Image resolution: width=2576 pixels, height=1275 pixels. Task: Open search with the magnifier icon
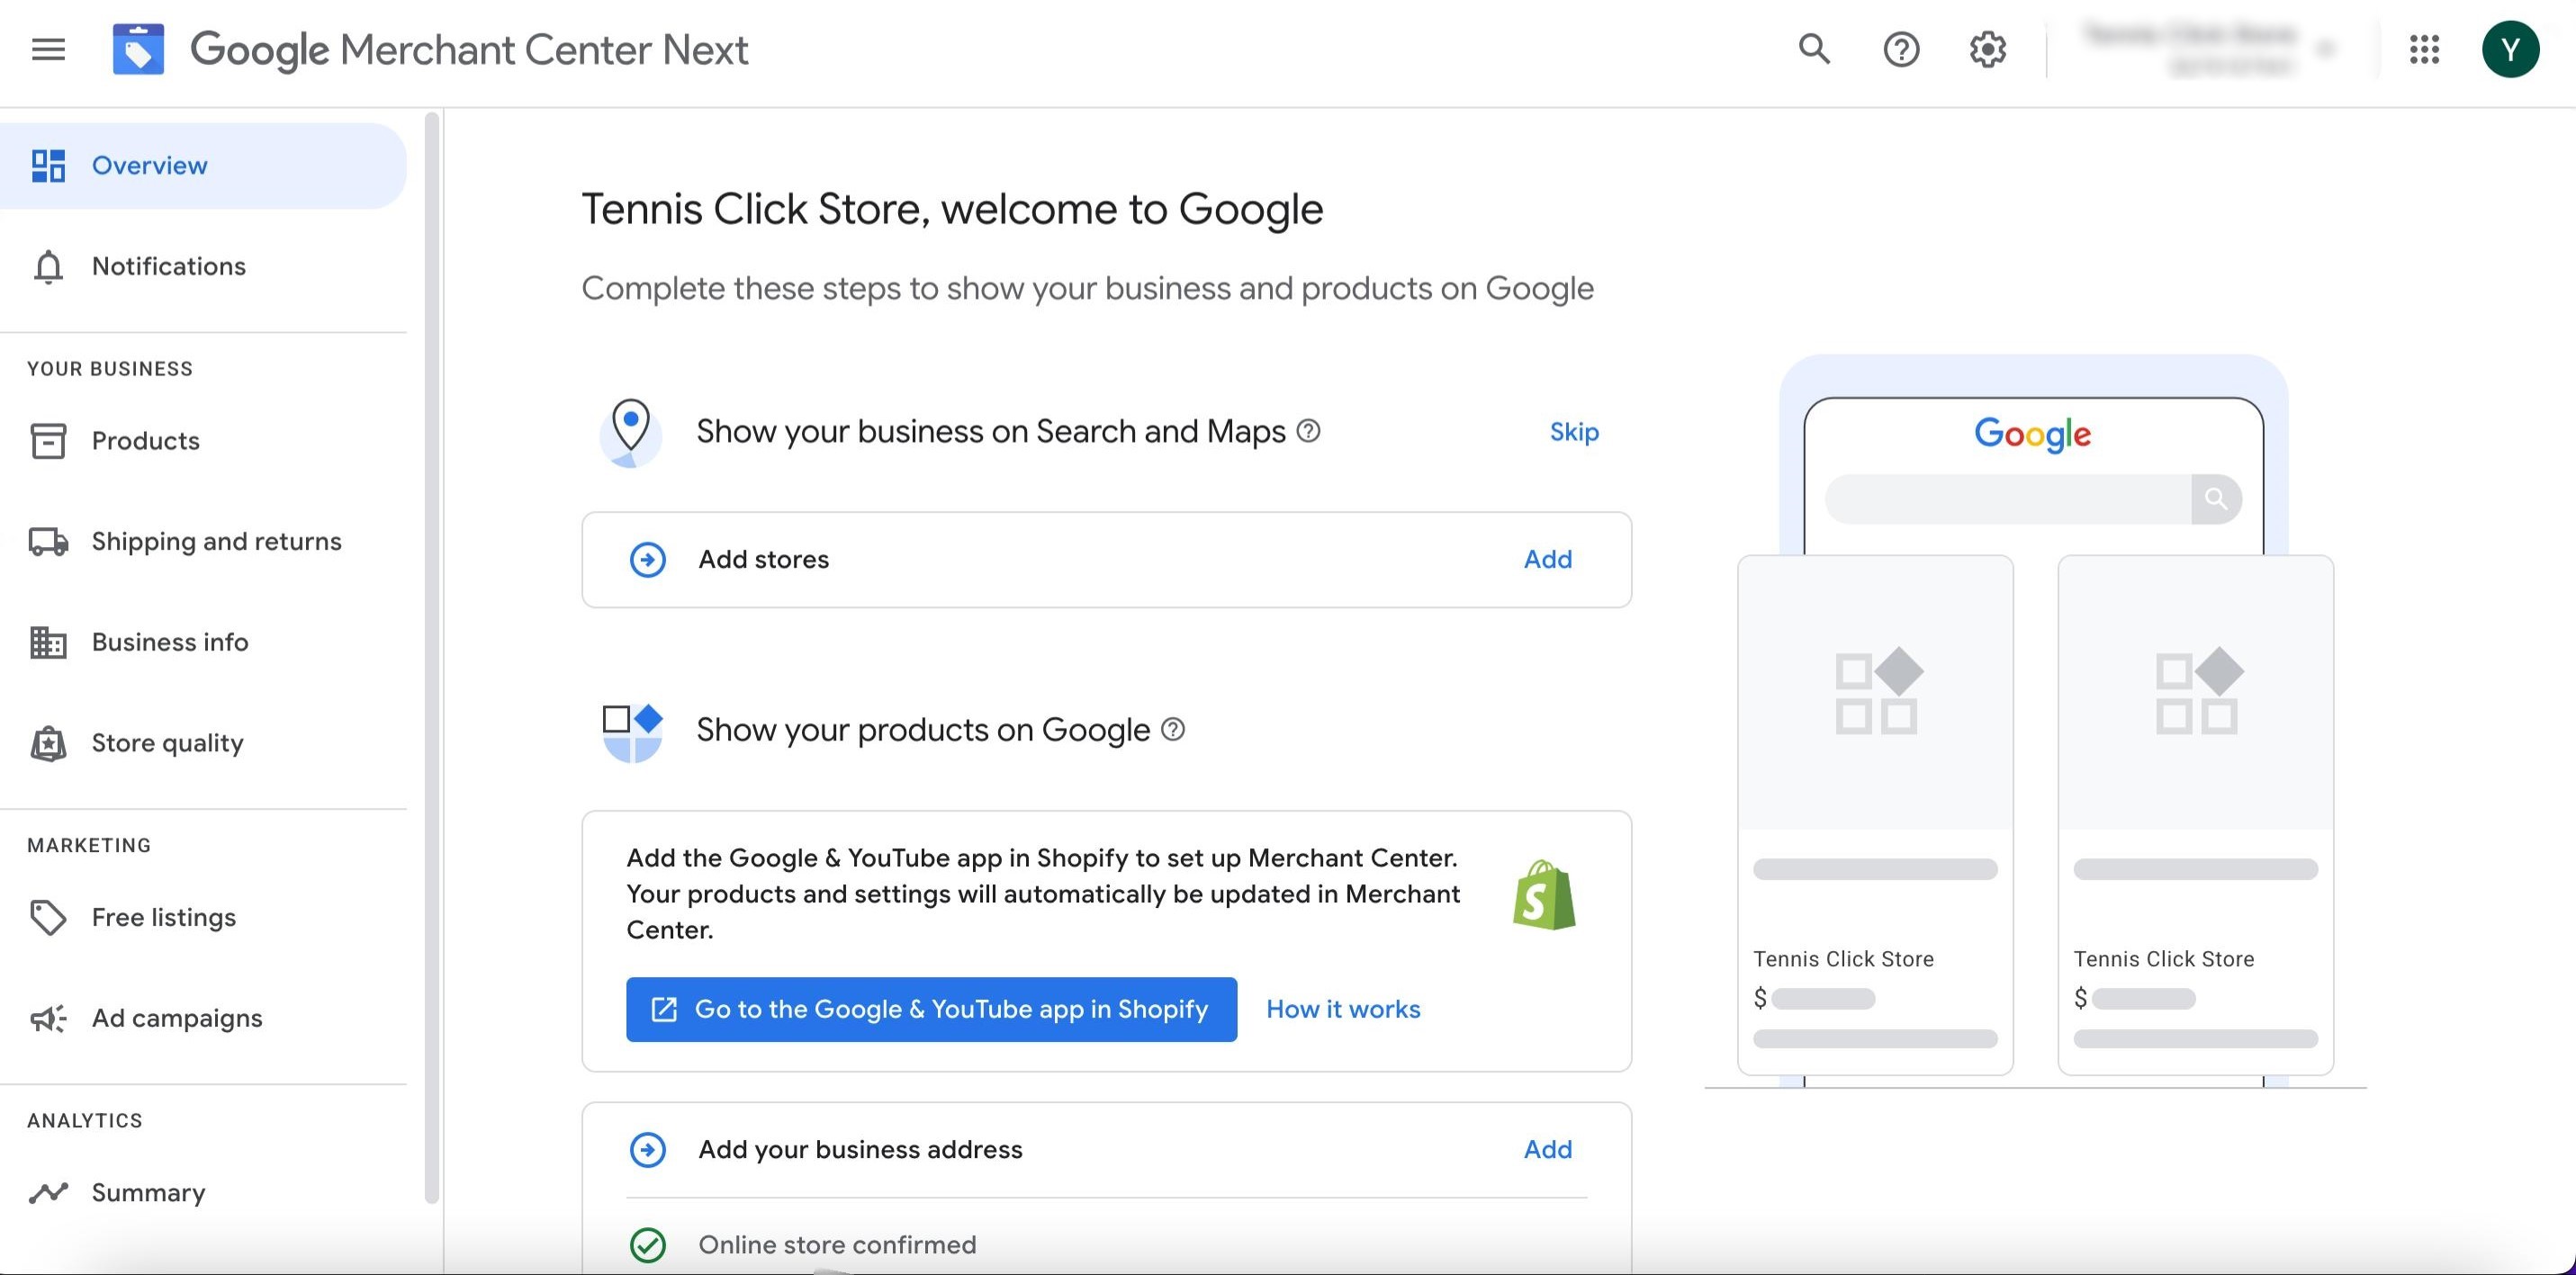(x=1814, y=49)
